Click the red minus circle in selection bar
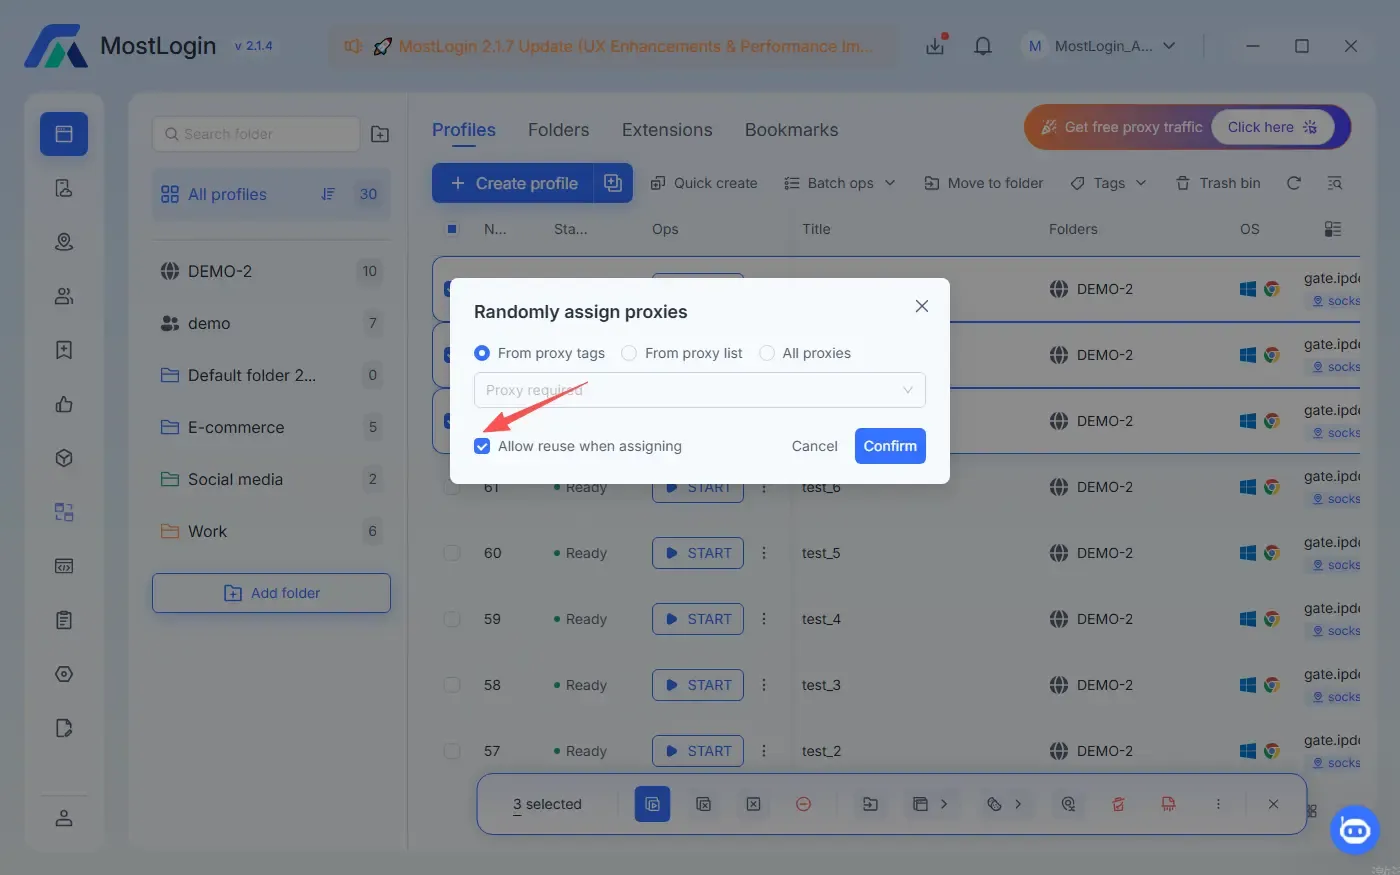The image size is (1400, 875). point(803,804)
